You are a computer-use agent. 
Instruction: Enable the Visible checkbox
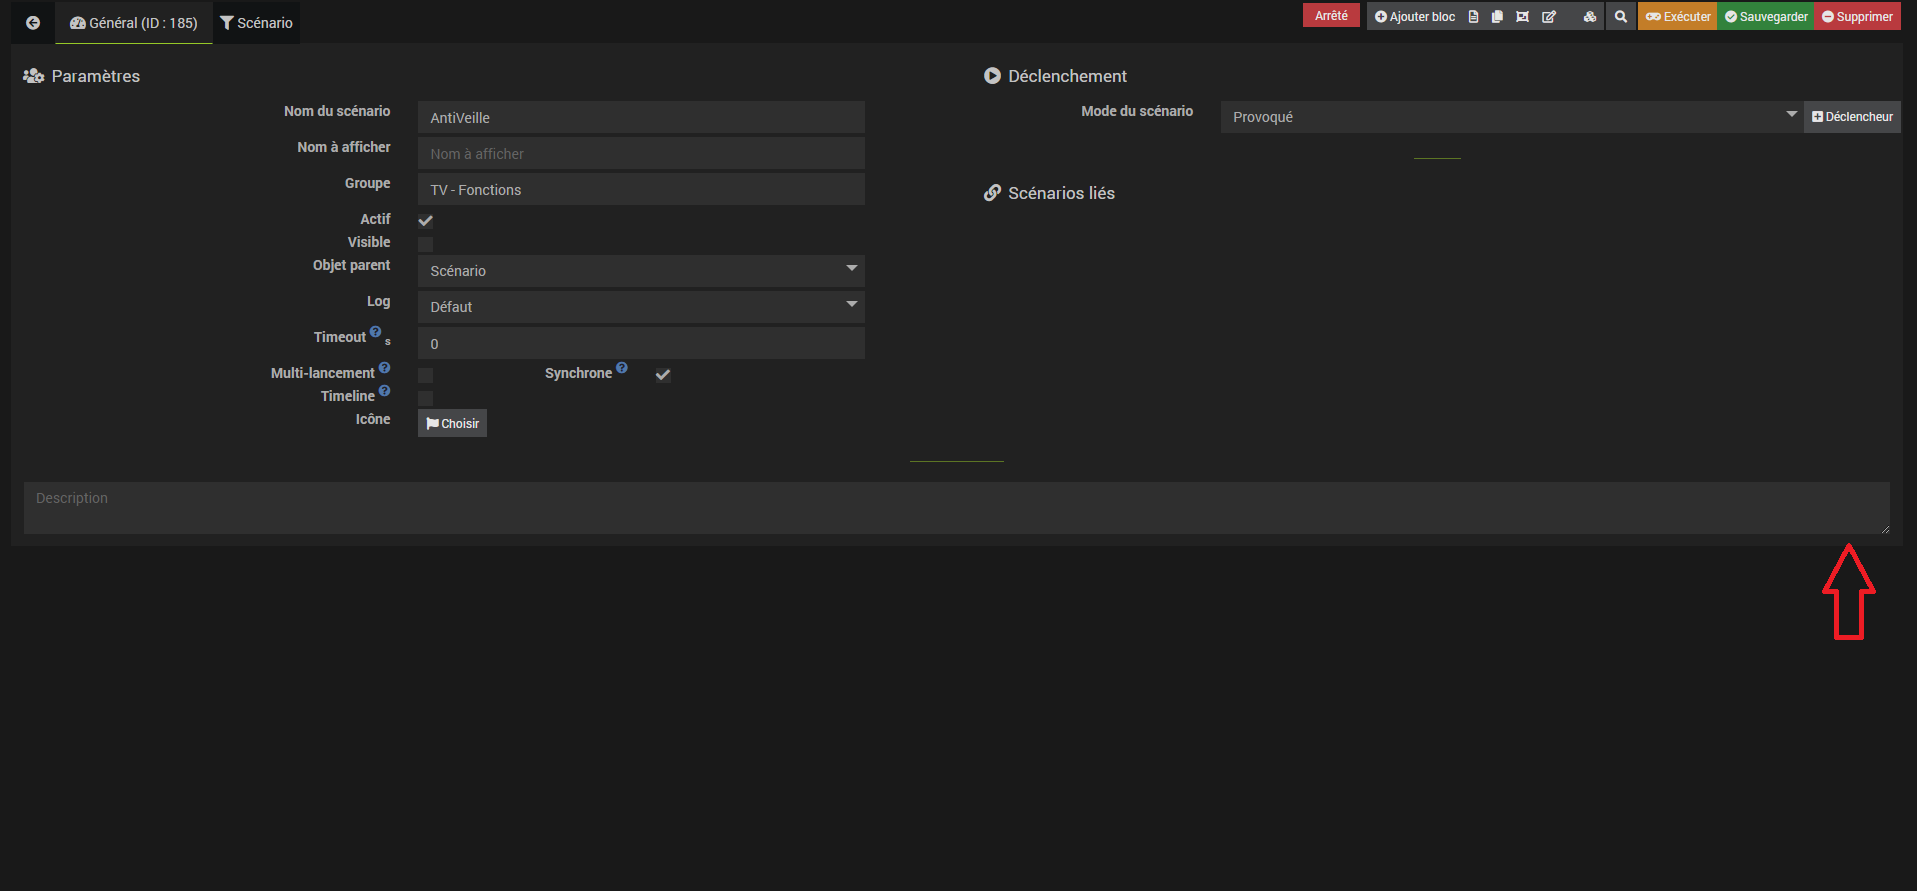(x=426, y=244)
